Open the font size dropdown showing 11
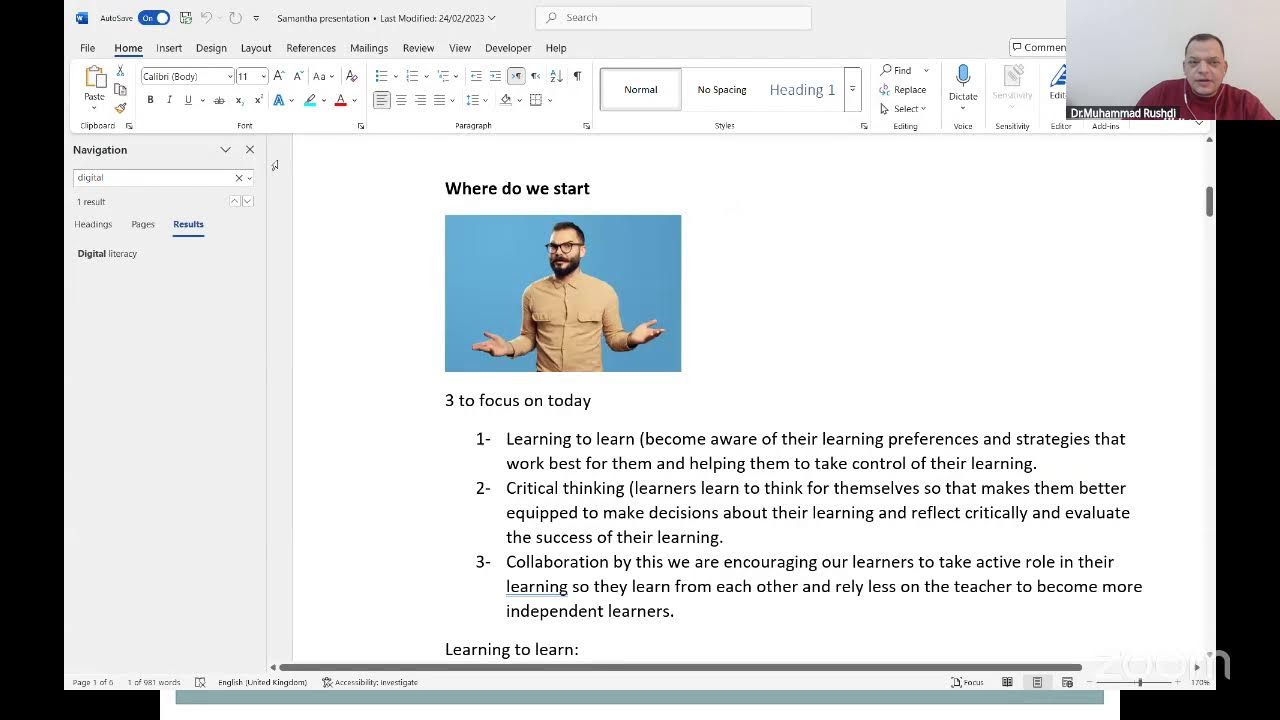The height and width of the screenshot is (720, 1280). 263,76
